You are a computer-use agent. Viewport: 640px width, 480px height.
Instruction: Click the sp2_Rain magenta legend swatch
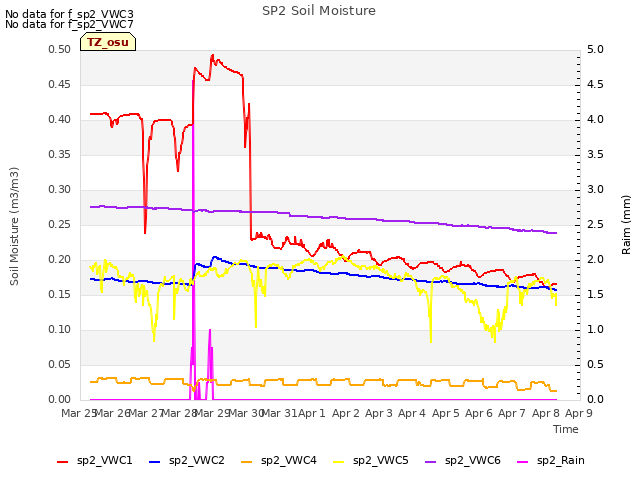(522, 462)
